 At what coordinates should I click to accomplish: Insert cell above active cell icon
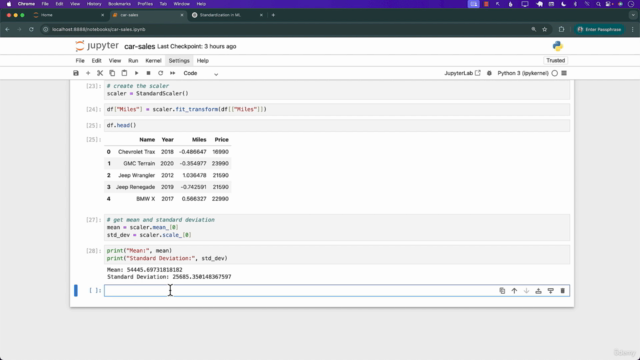tap(538, 291)
